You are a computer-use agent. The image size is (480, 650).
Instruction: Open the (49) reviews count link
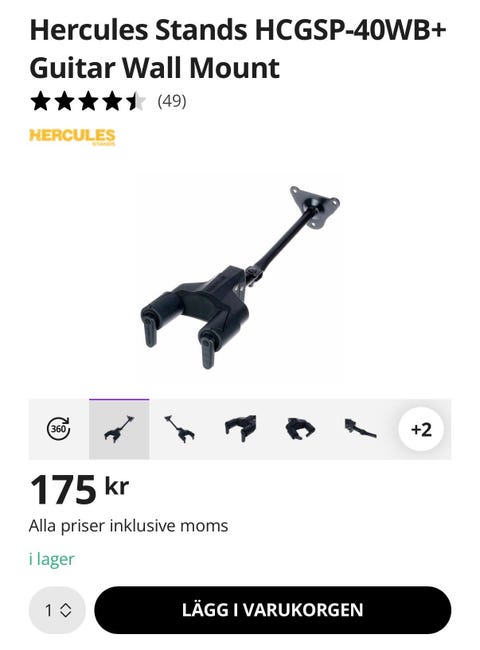click(172, 101)
